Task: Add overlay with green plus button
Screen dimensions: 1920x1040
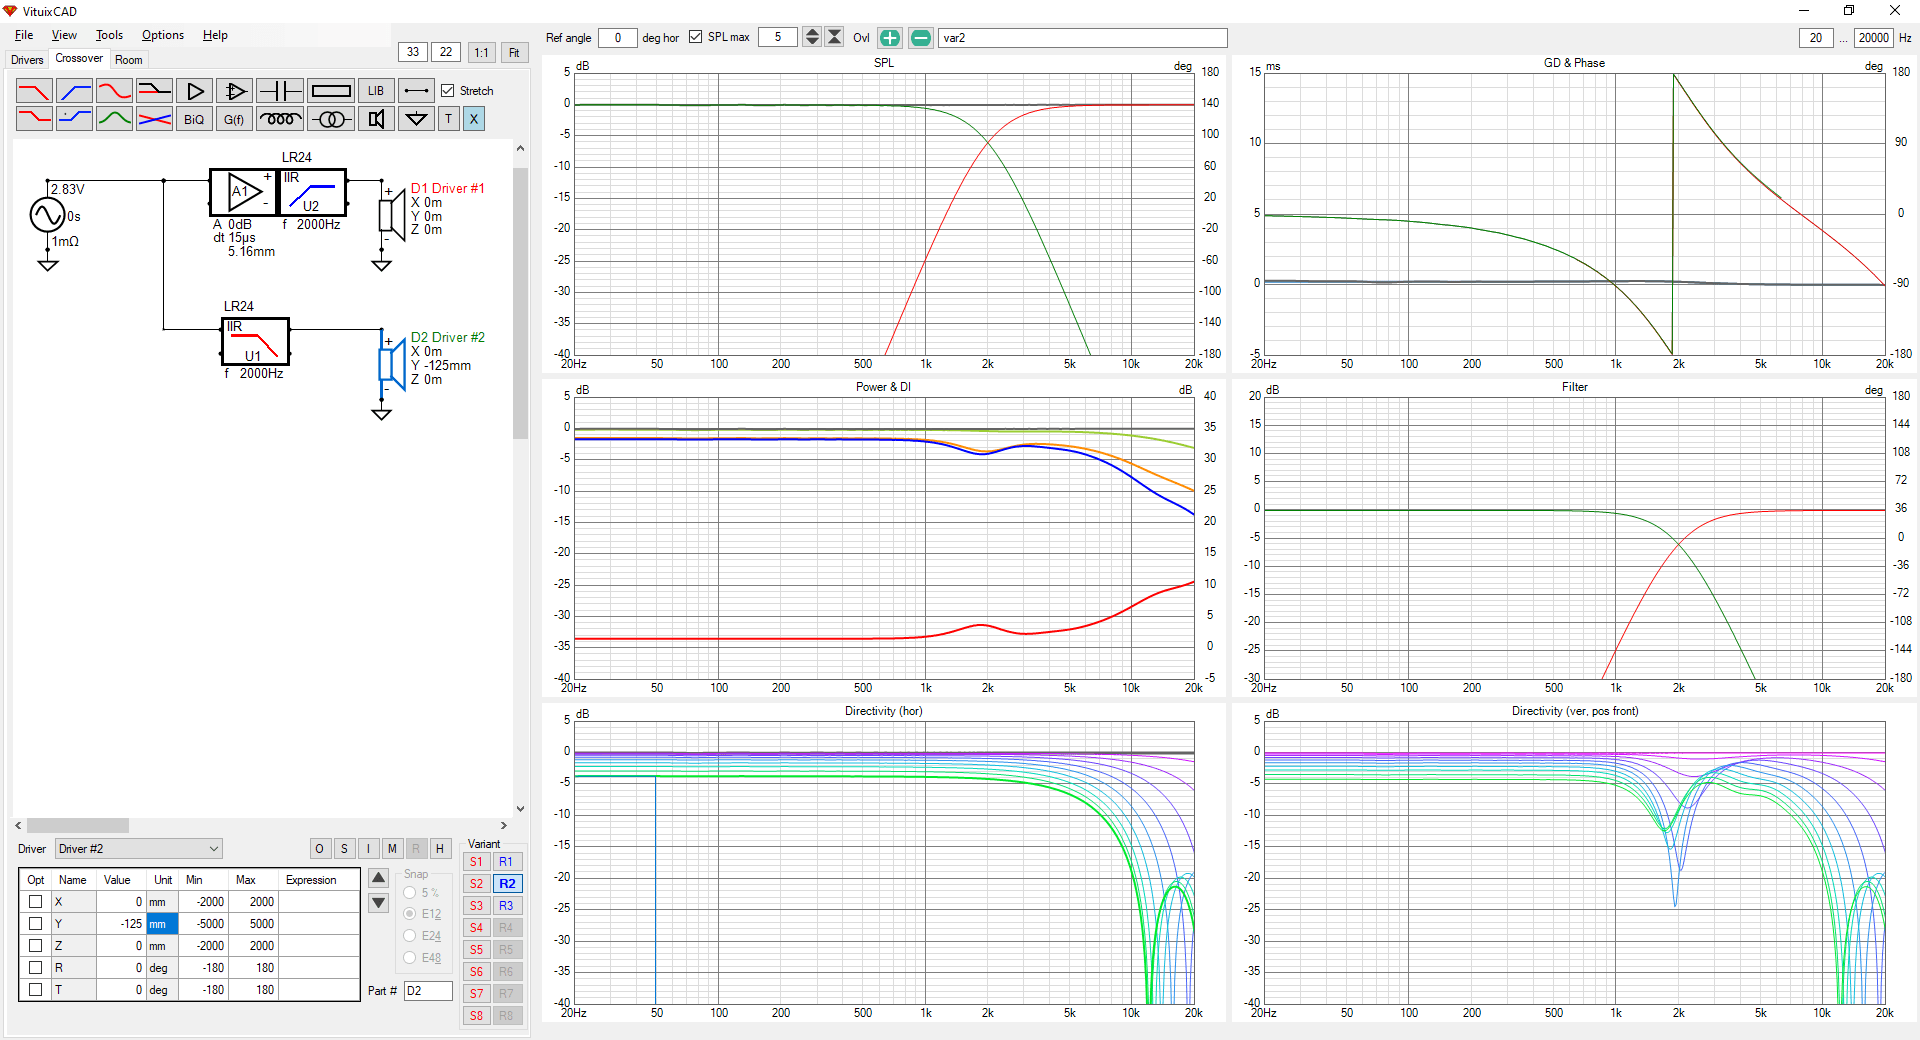Action: [889, 38]
